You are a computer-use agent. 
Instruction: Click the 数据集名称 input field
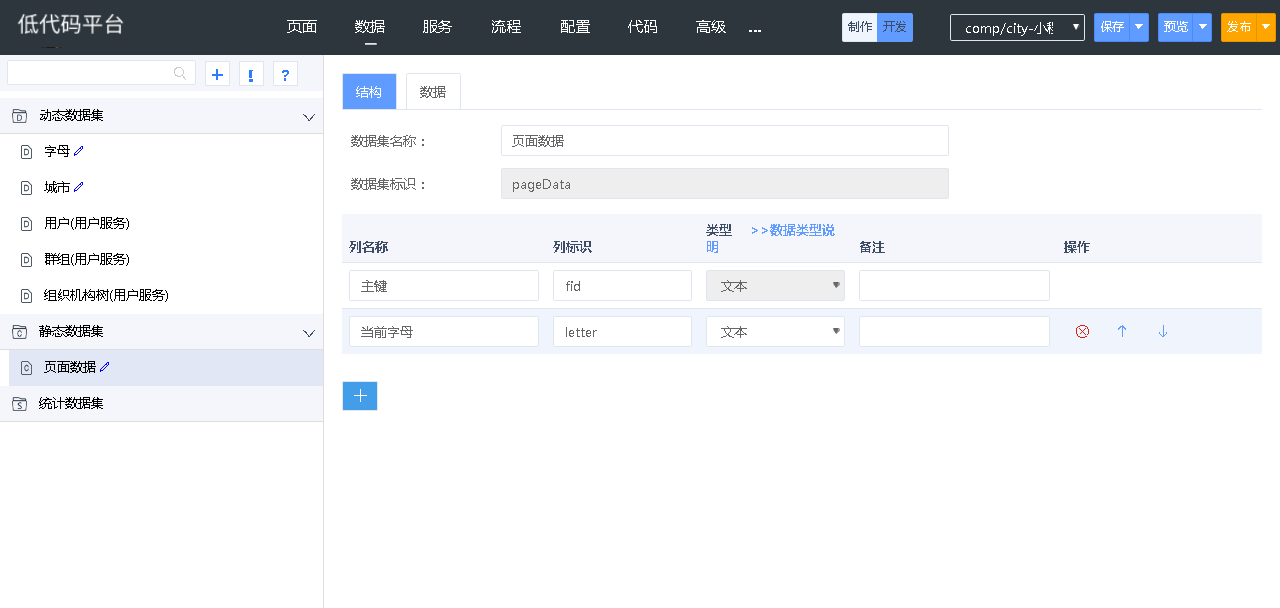click(x=724, y=141)
